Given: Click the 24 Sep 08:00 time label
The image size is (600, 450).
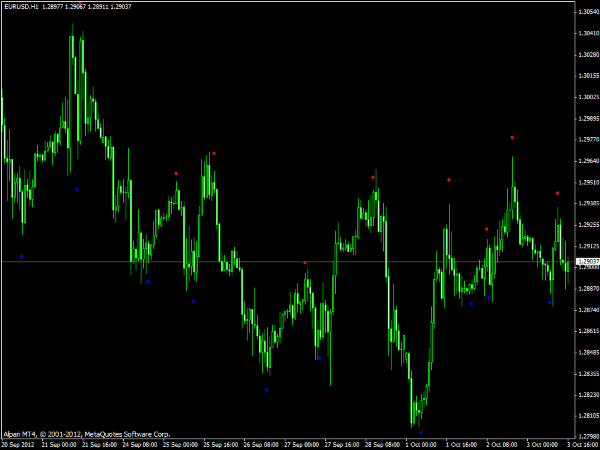Looking at the screenshot, I should click(x=139, y=445).
